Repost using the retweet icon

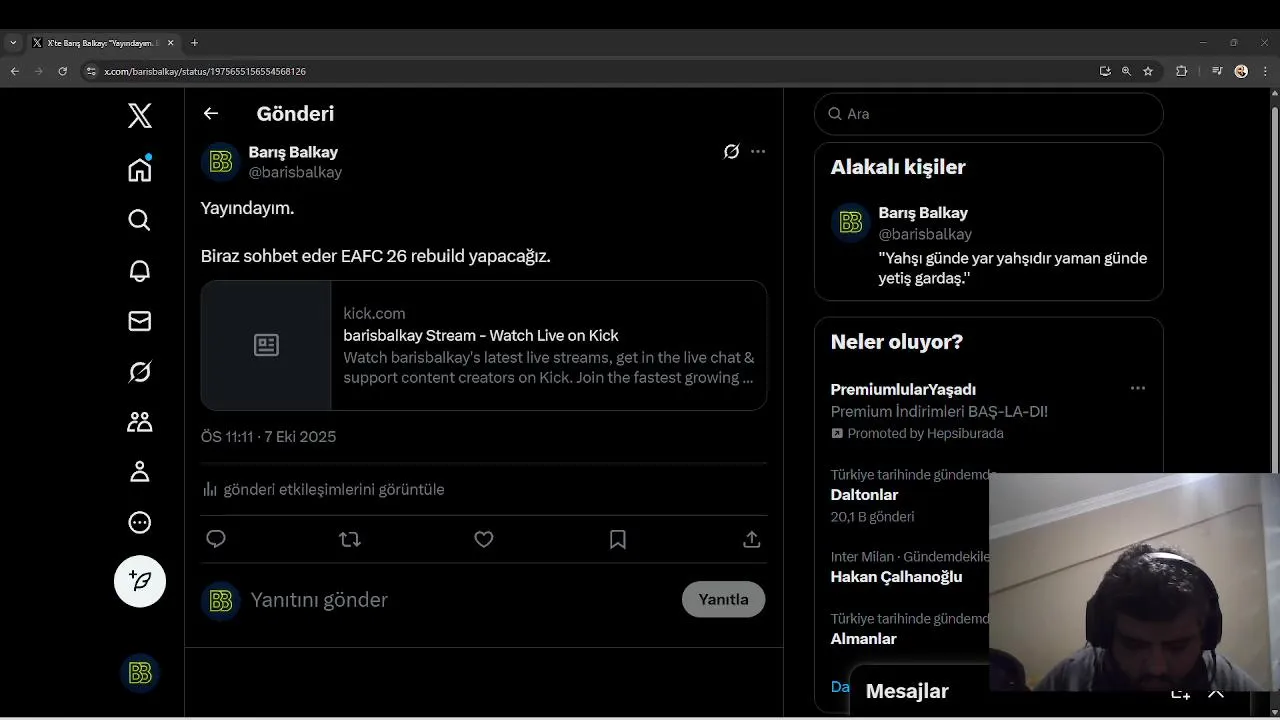pos(350,539)
